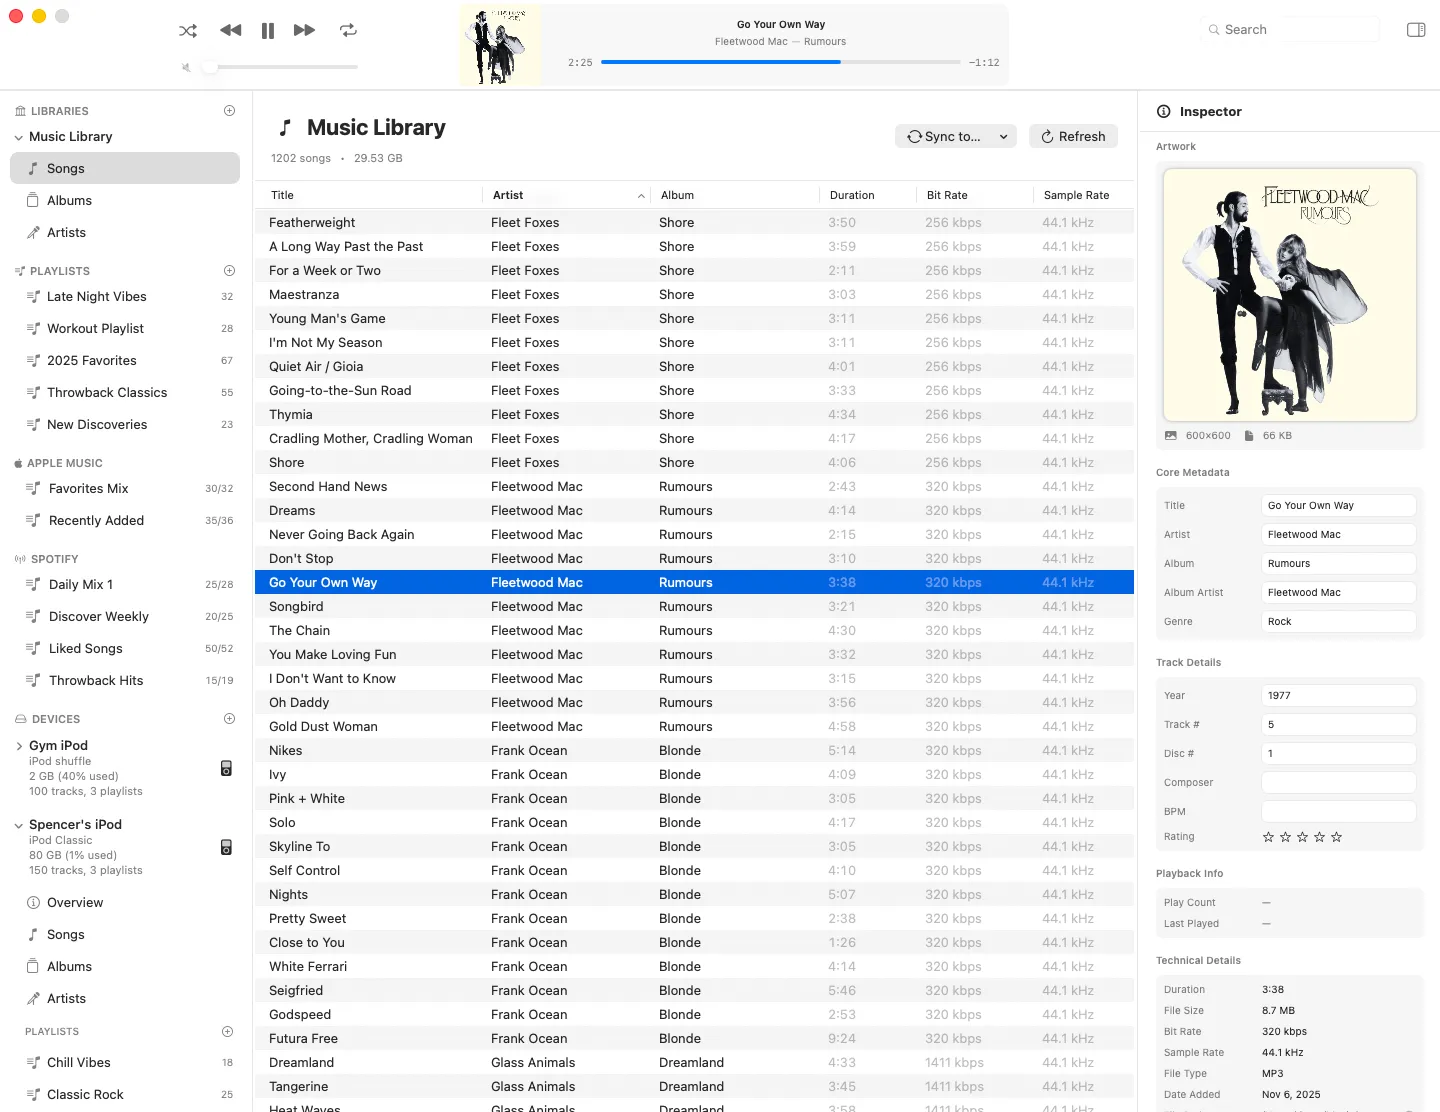Image resolution: width=1440 pixels, height=1112 pixels.
Task: Sort songs by Title column
Action: 368,195
